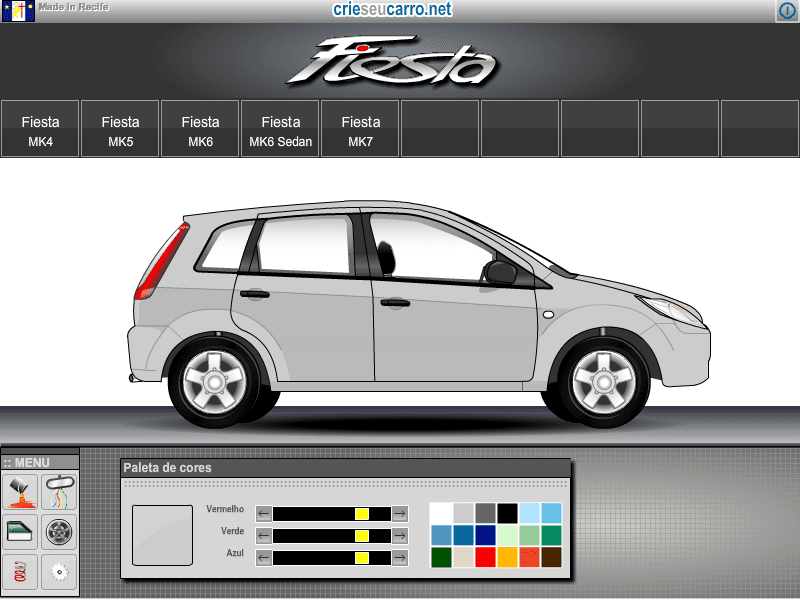The width and height of the screenshot is (800, 608).
Task: Decrease Verde with left arrow
Action: click(x=263, y=536)
